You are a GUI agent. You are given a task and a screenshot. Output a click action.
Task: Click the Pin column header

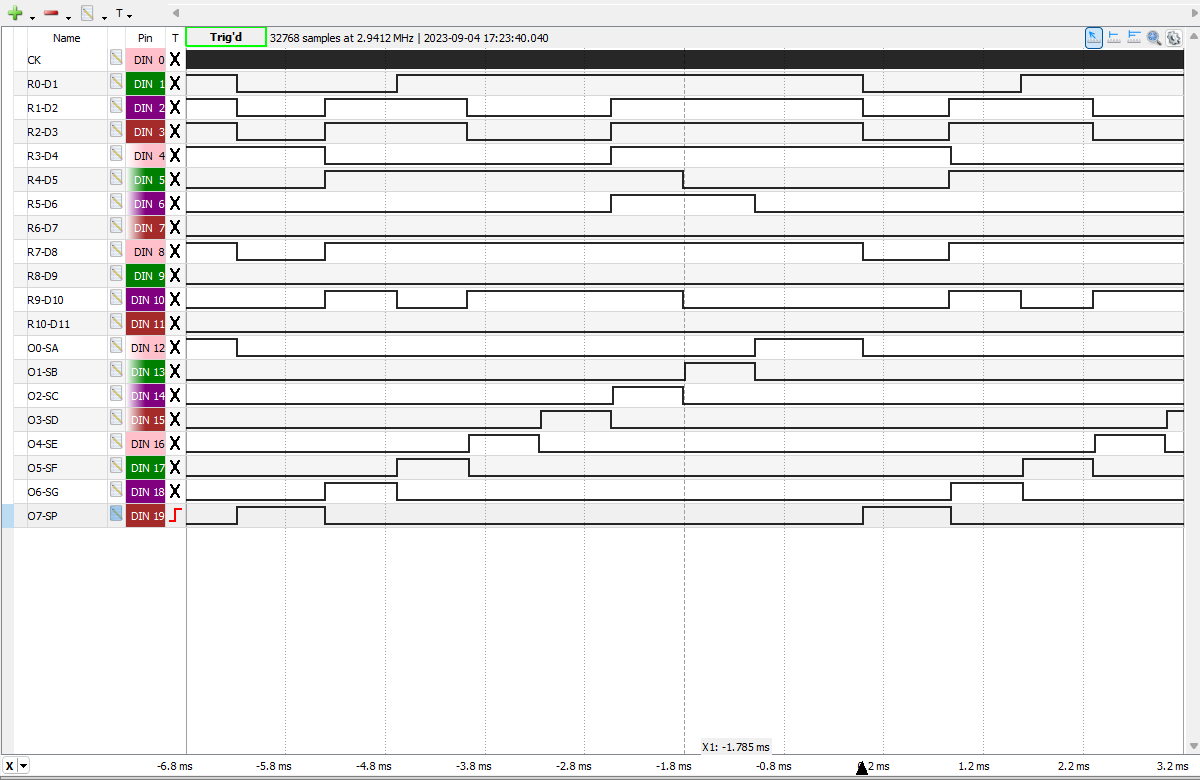coord(145,38)
